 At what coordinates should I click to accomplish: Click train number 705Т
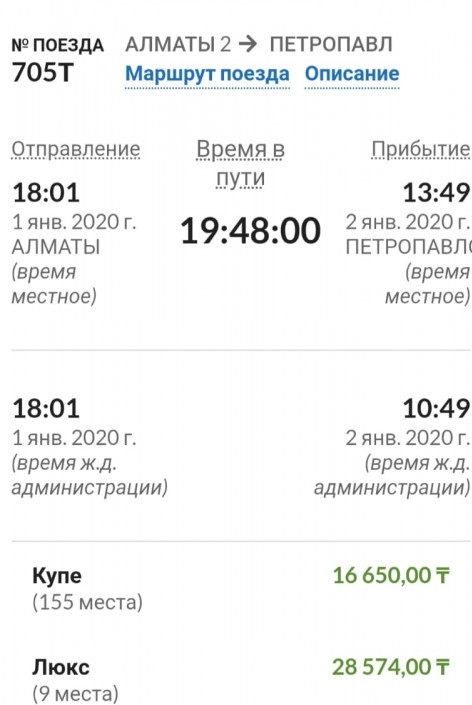click(x=43, y=72)
